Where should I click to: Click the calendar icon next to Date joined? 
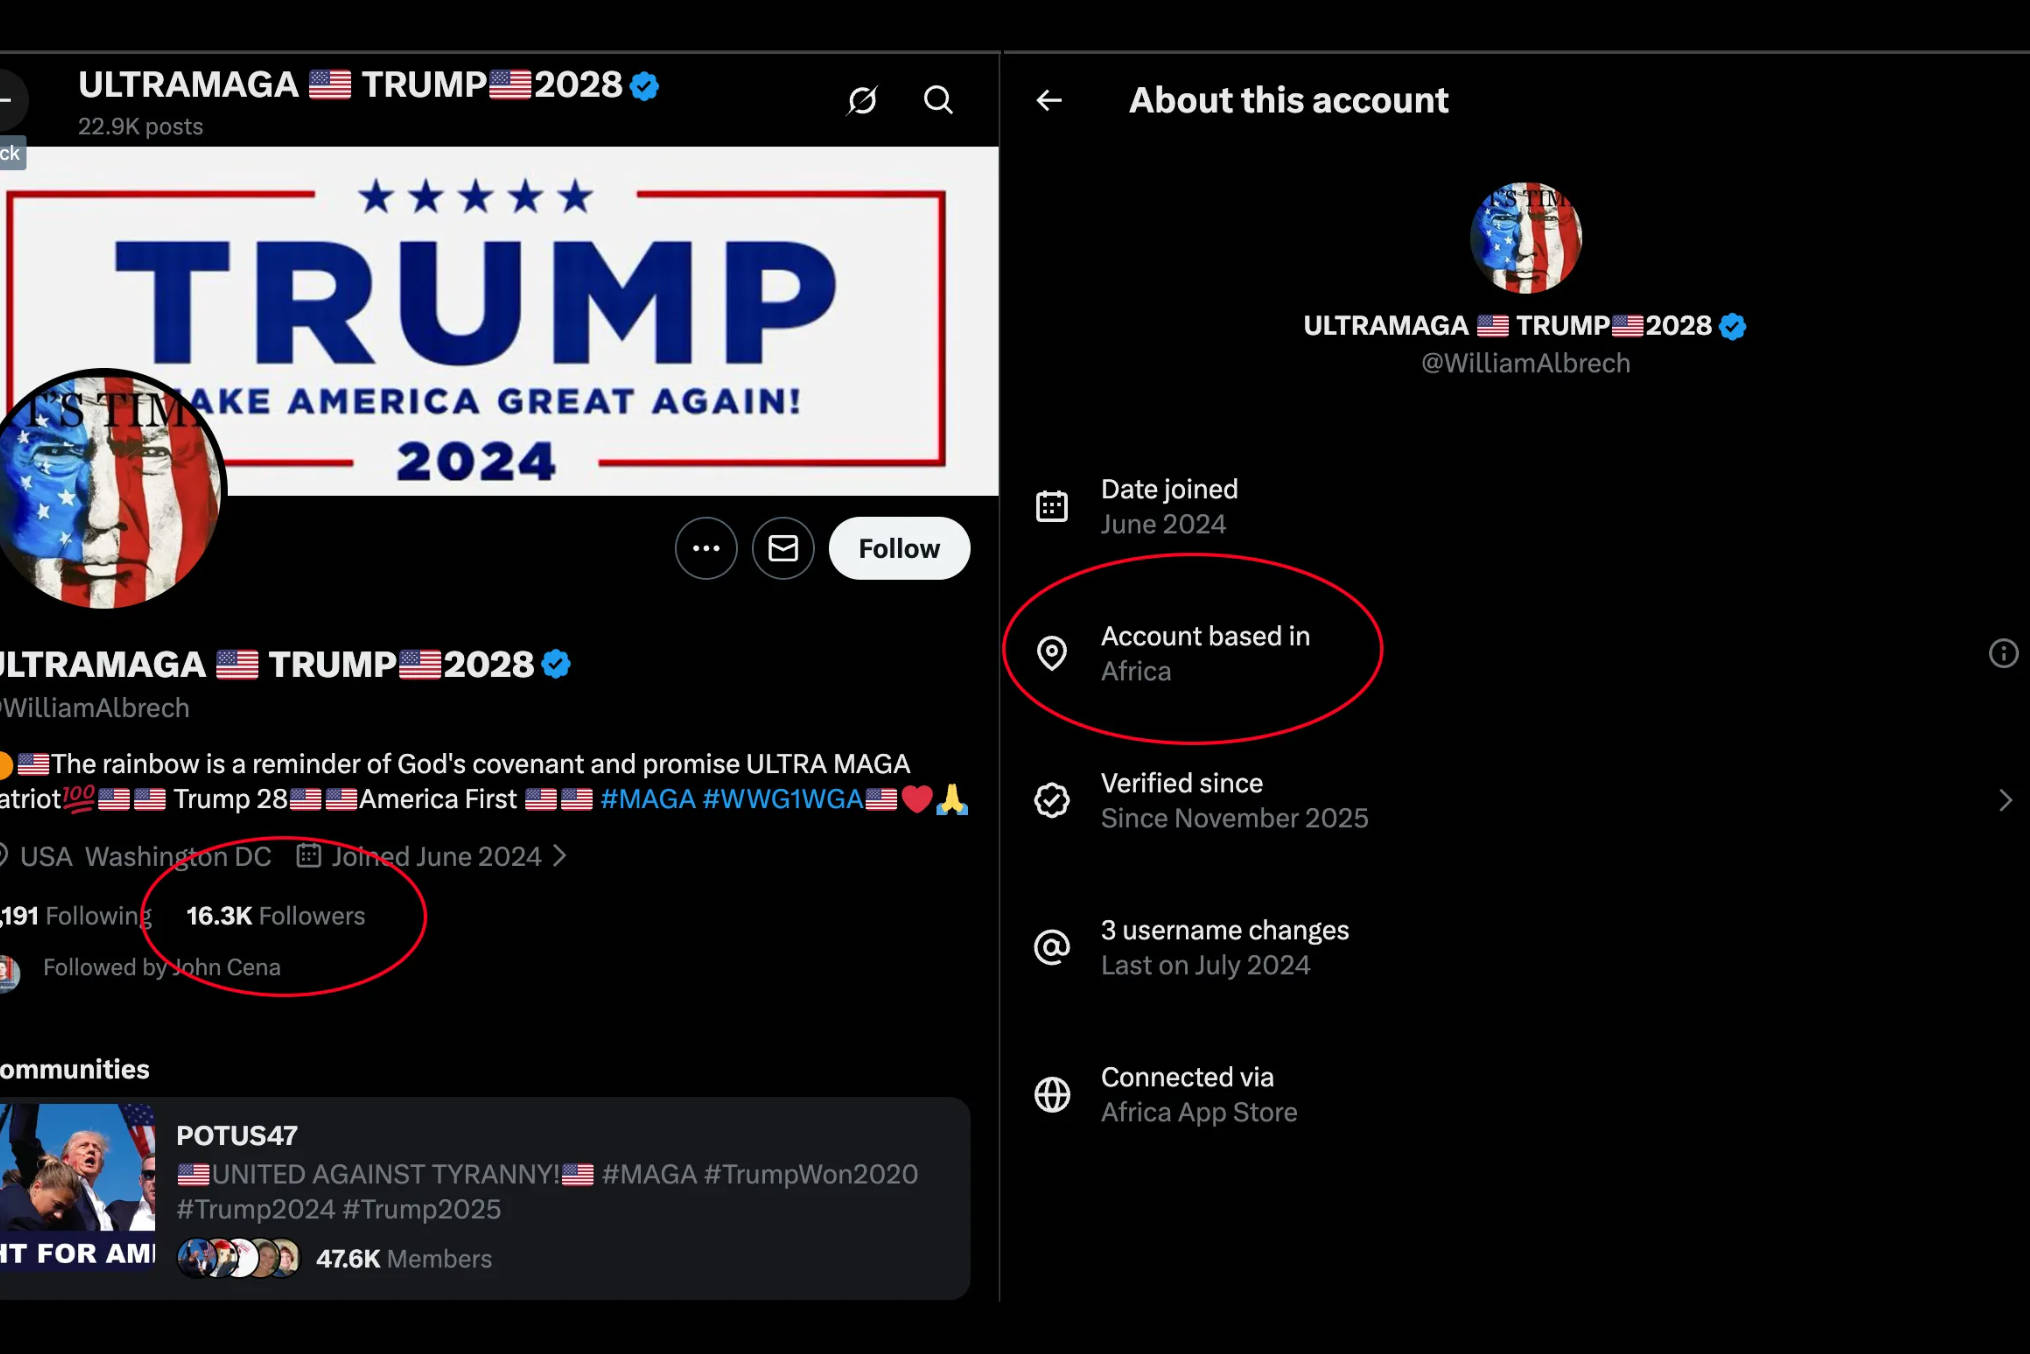1052,506
